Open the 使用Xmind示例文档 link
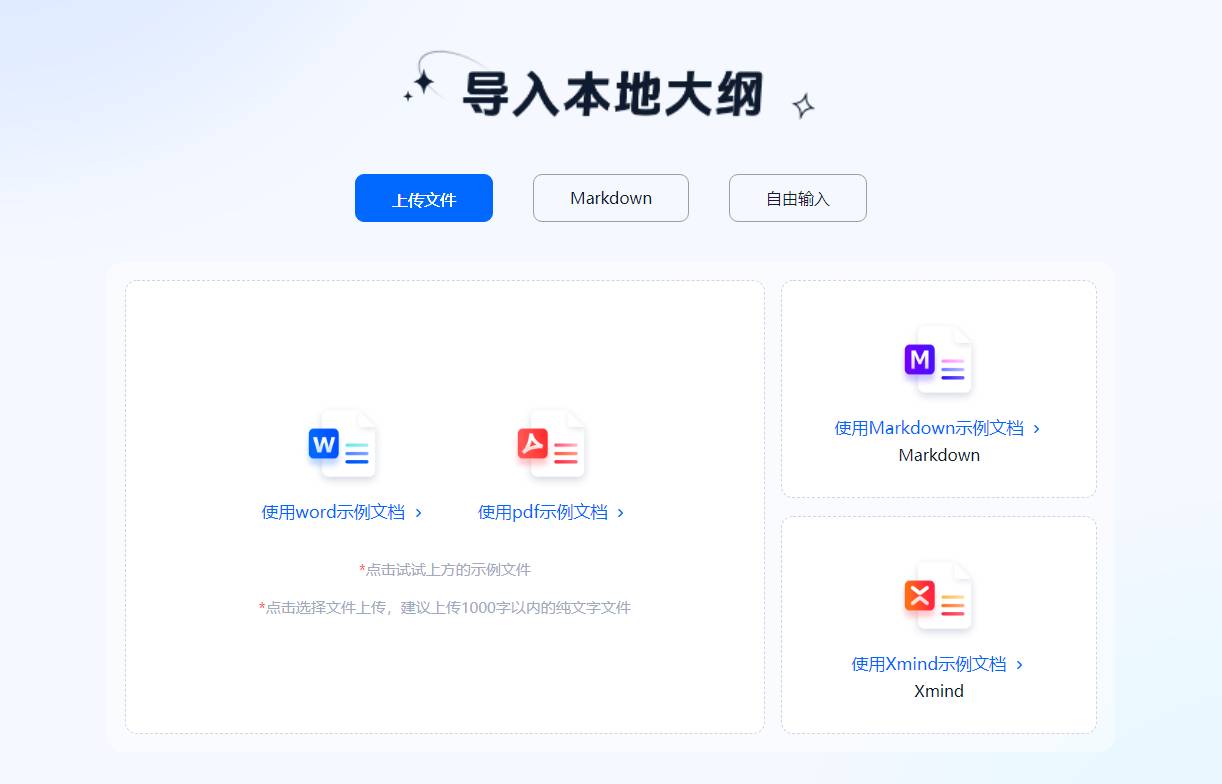 pos(929,664)
